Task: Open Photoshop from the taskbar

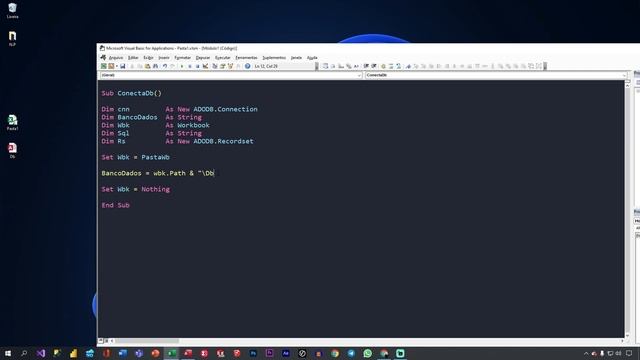Action: pos(253,353)
